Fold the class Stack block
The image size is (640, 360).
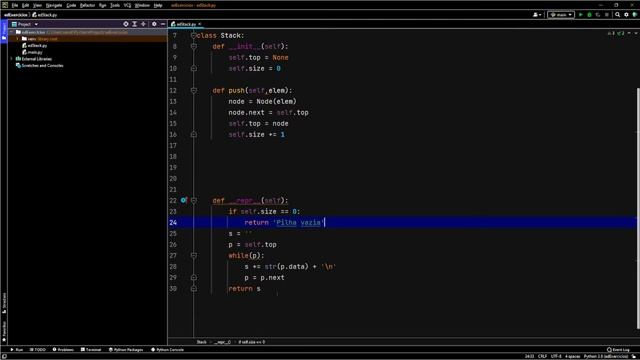tap(194, 36)
